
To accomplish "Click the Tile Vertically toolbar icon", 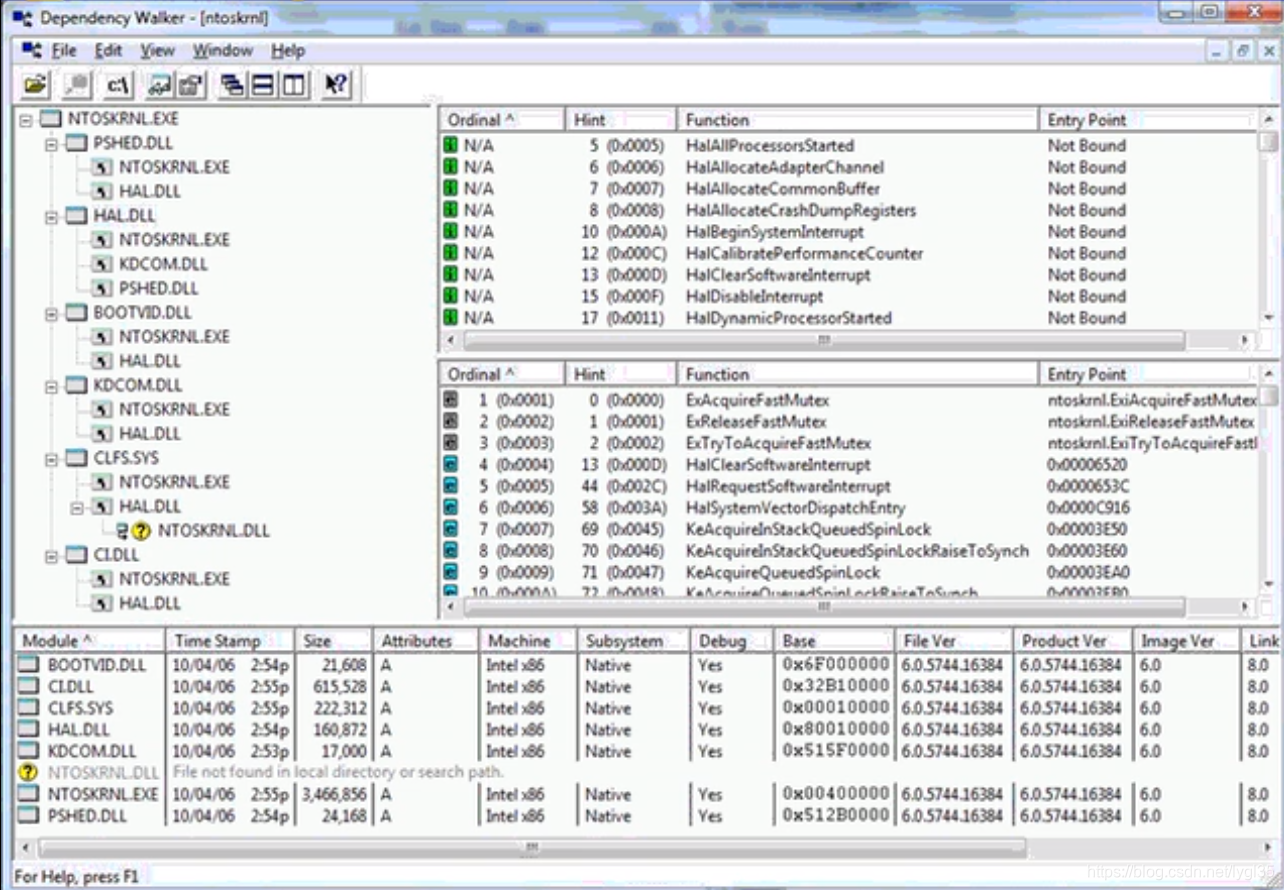I will (x=293, y=85).
